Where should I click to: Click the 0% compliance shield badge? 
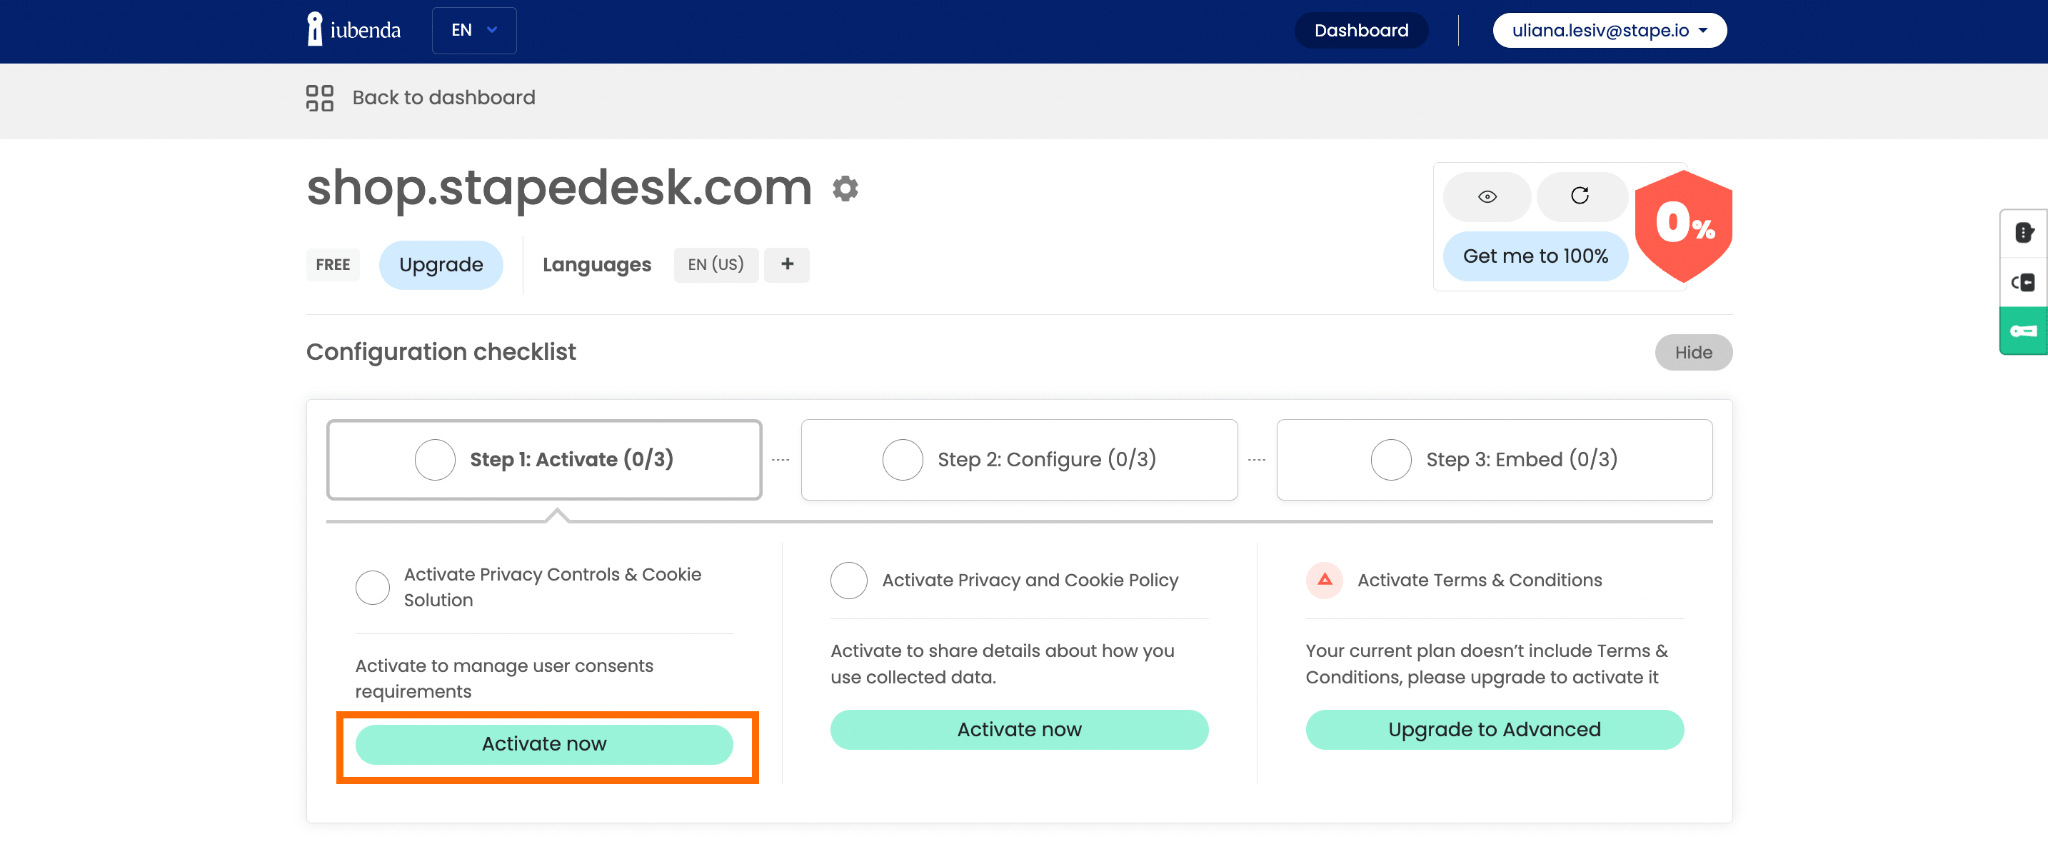pyautogui.click(x=1684, y=226)
